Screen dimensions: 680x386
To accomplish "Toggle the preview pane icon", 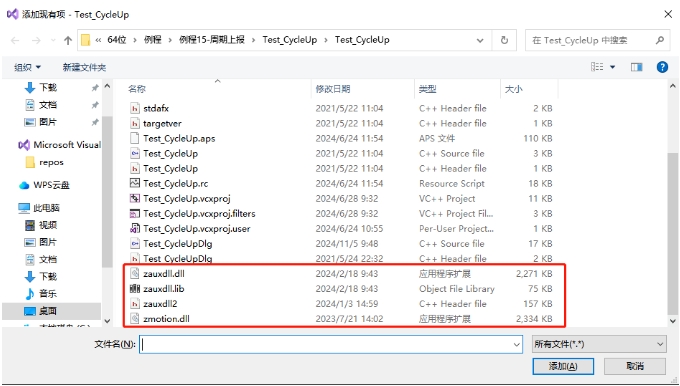I will pos(636,67).
